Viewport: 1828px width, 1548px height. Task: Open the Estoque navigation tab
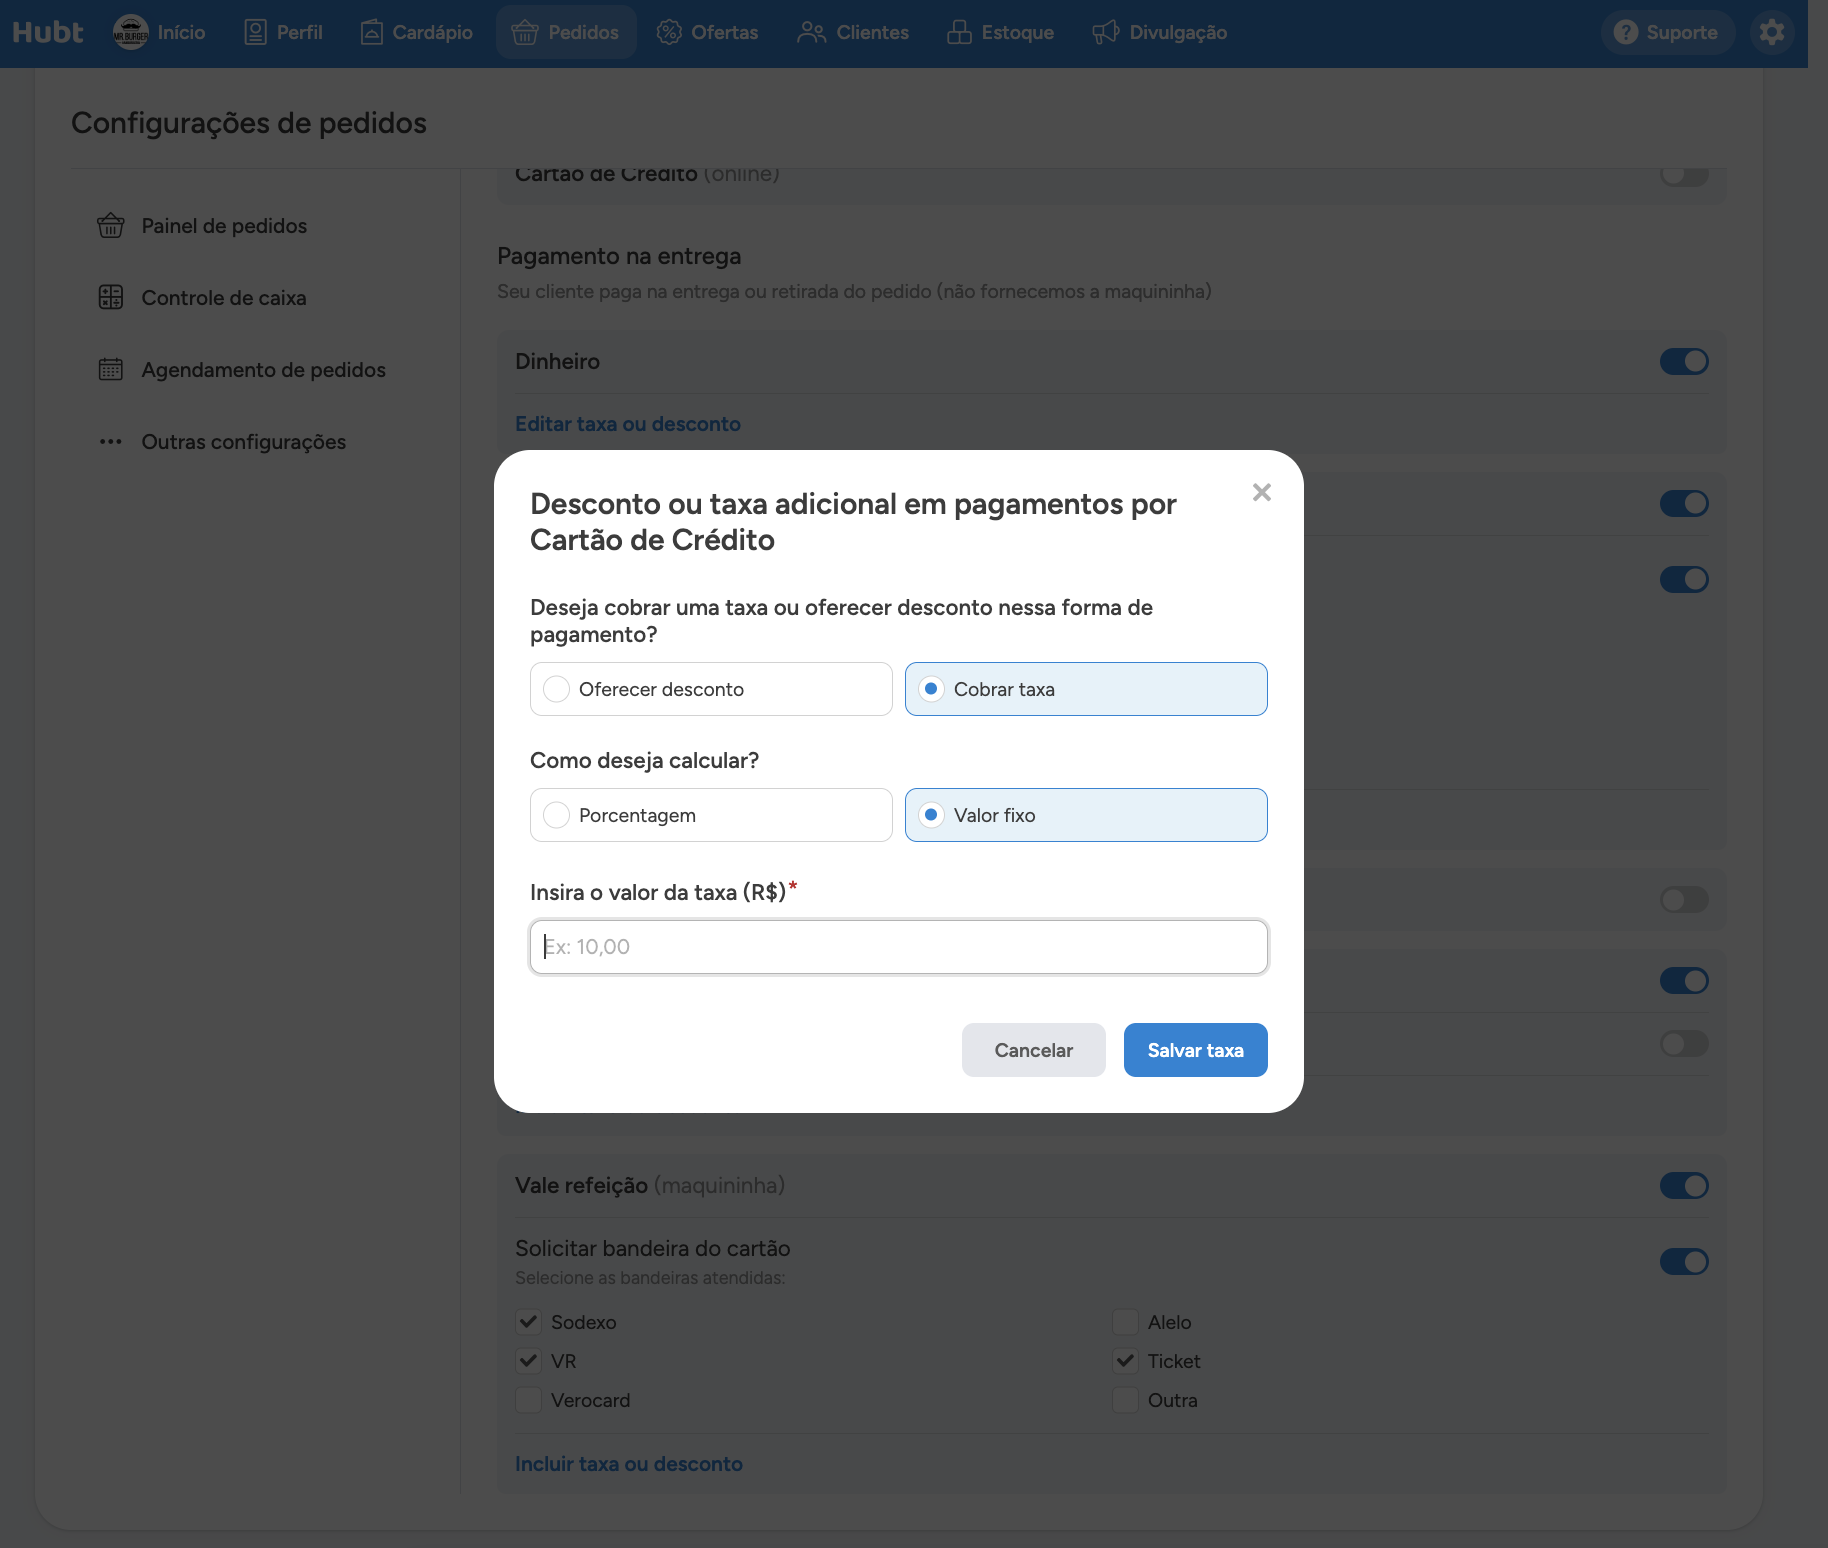pos(1001,32)
